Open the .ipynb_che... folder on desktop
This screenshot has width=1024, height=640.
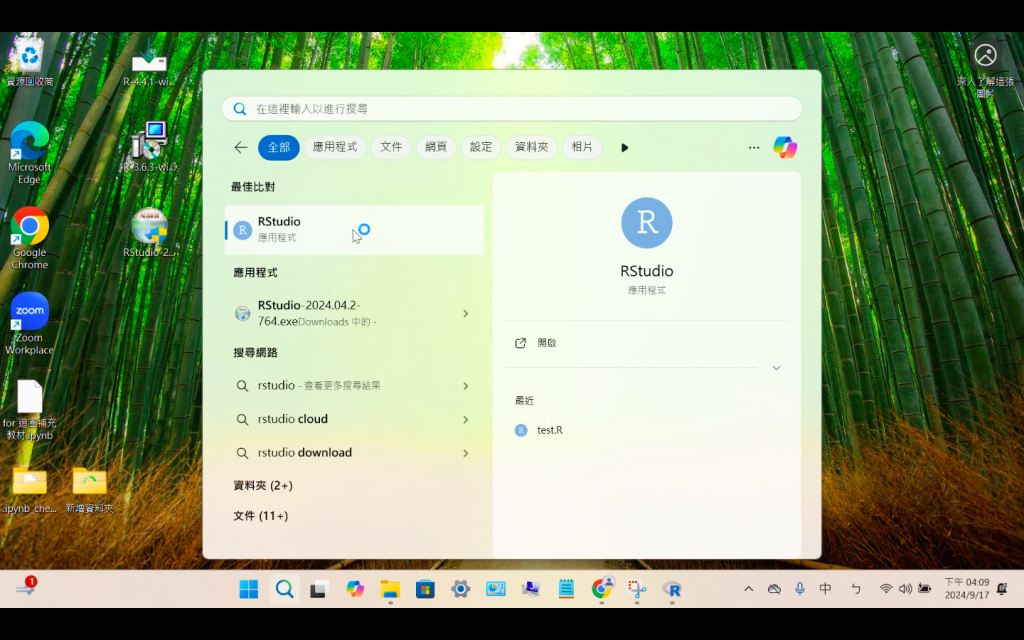pyautogui.click(x=29, y=490)
